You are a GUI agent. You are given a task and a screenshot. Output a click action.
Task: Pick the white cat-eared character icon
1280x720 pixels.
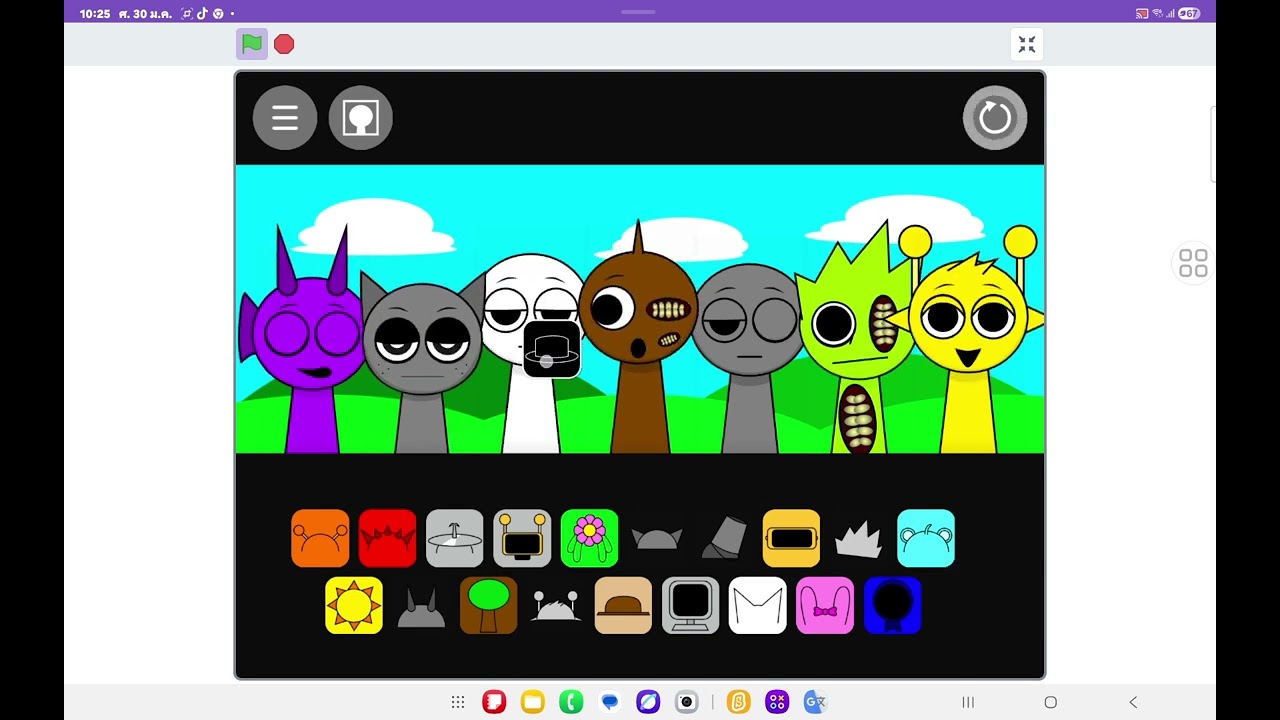[x=757, y=605]
